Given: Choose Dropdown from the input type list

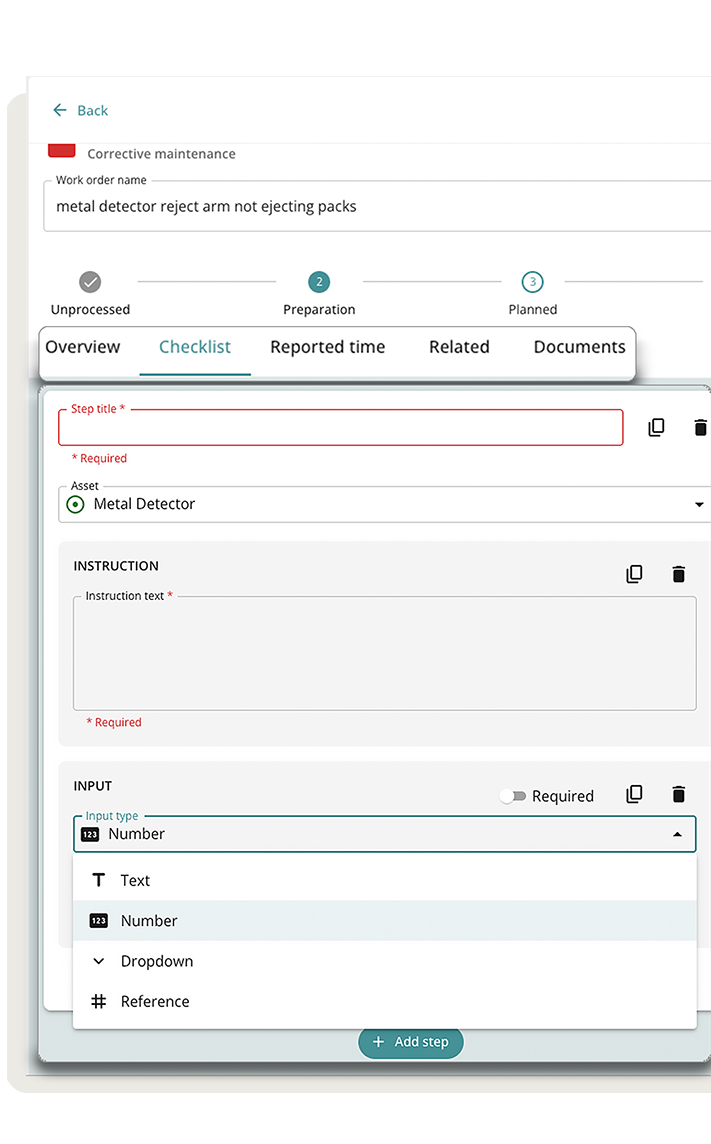Looking at the screenshot, I should [x=156, y=961].
